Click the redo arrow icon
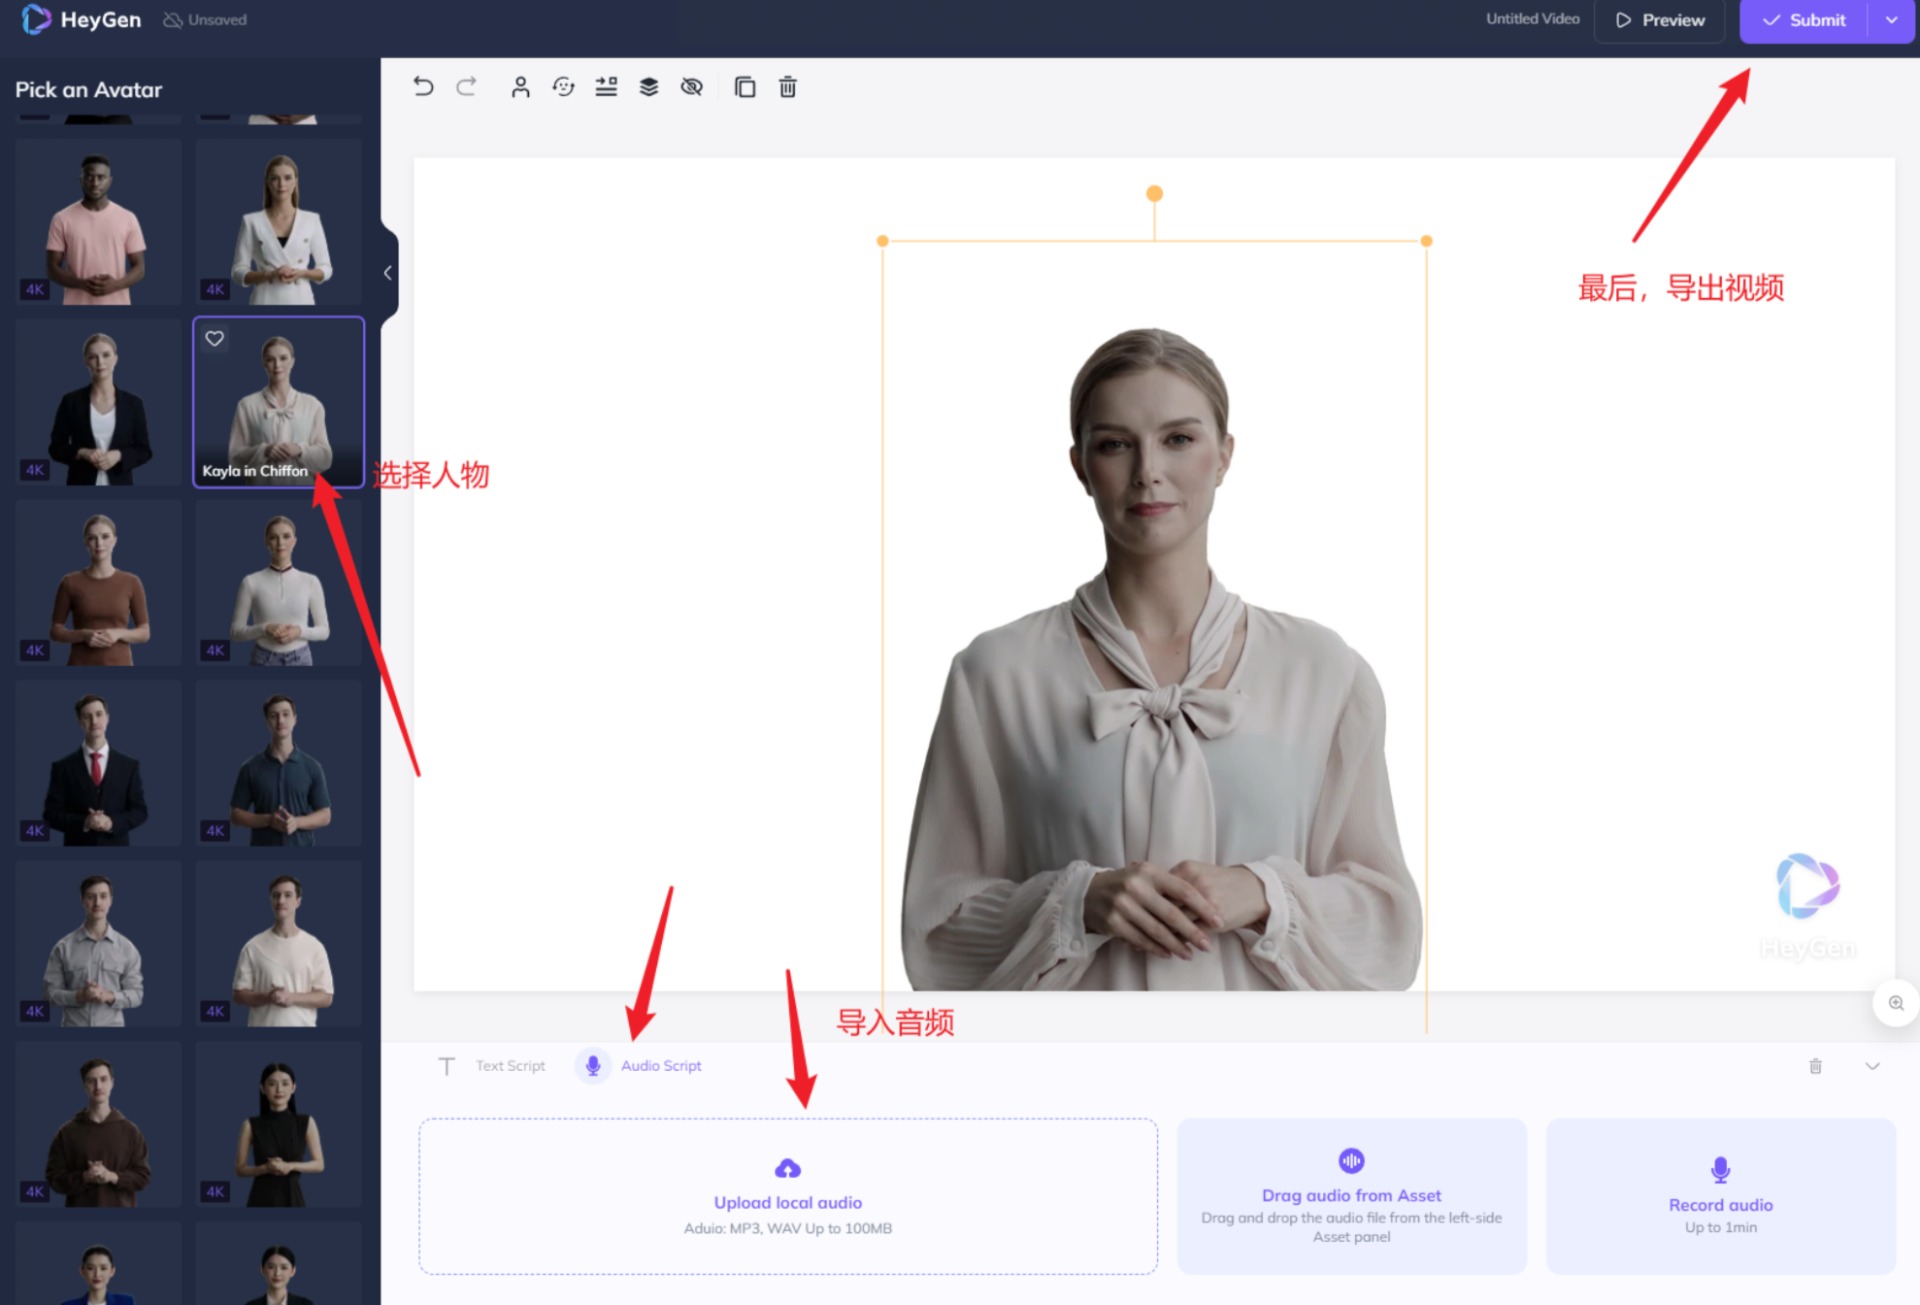The height and width of the screenshot is (1305, 1920). pos(466,87)
